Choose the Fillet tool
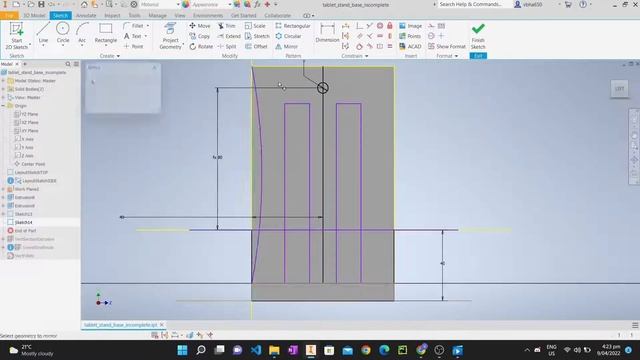Screen dimensions: 640x360 [x=134, y=26]
